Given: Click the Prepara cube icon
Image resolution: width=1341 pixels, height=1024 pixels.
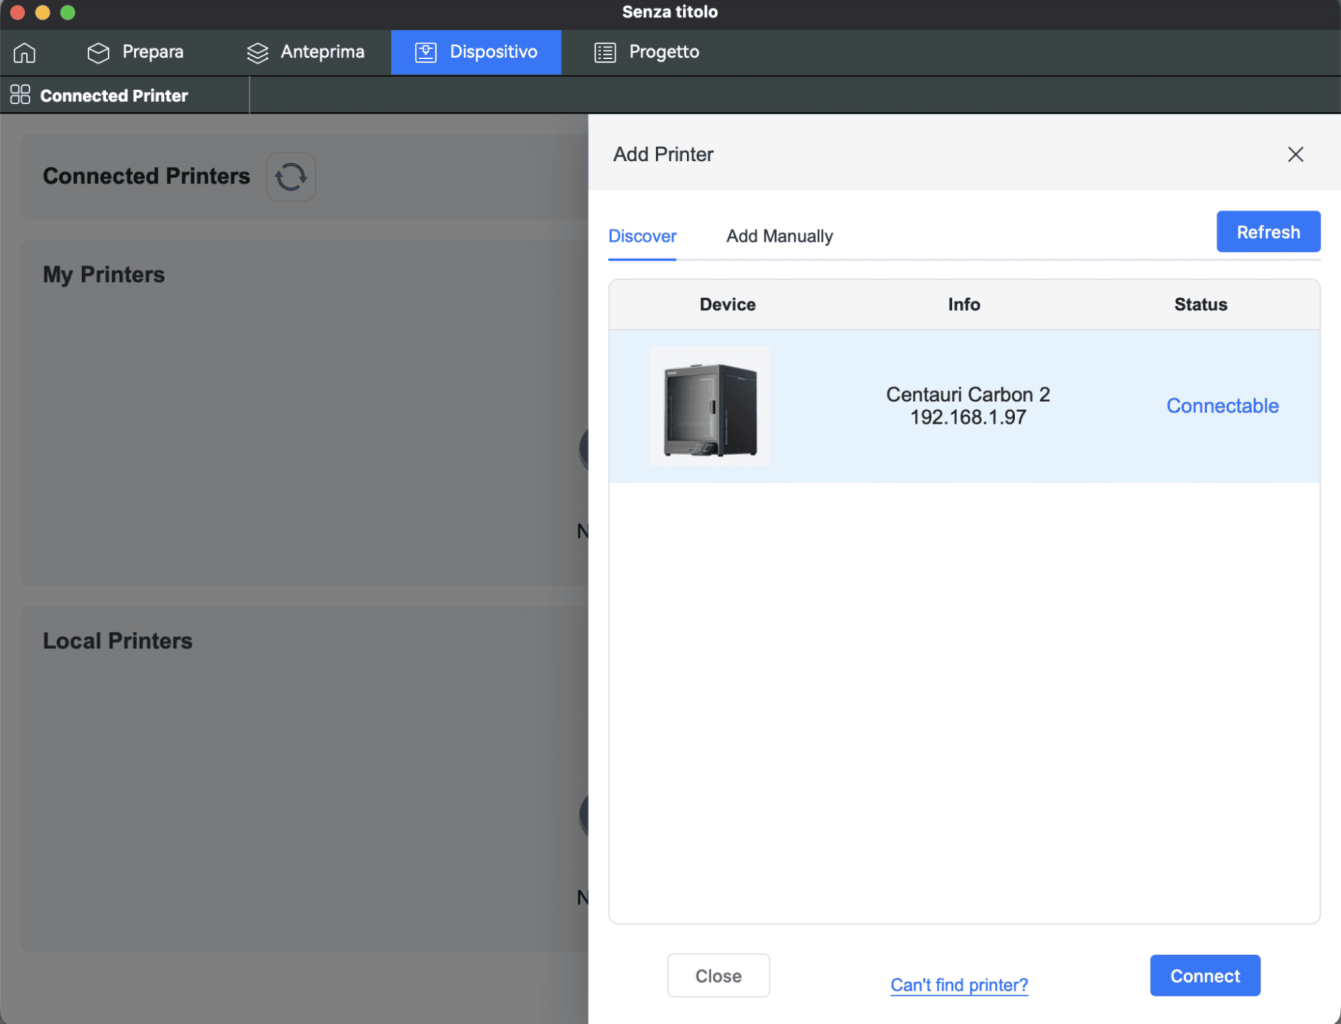Looking at the screenshot, I should (98, 53).
